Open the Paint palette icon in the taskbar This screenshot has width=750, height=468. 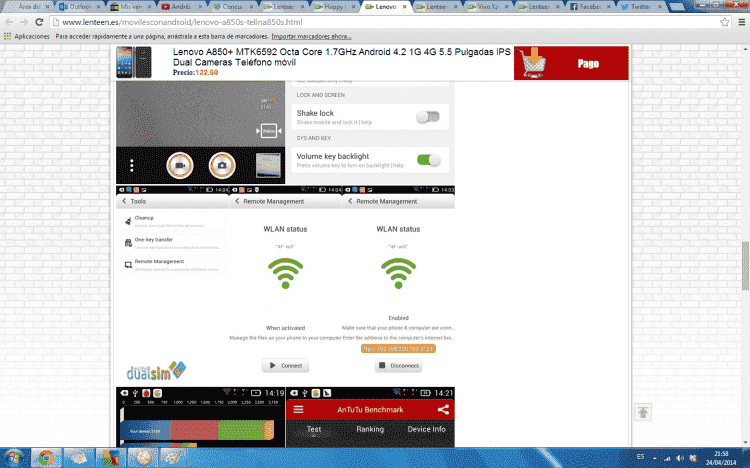pyautogui.click(x=174, y=457)
